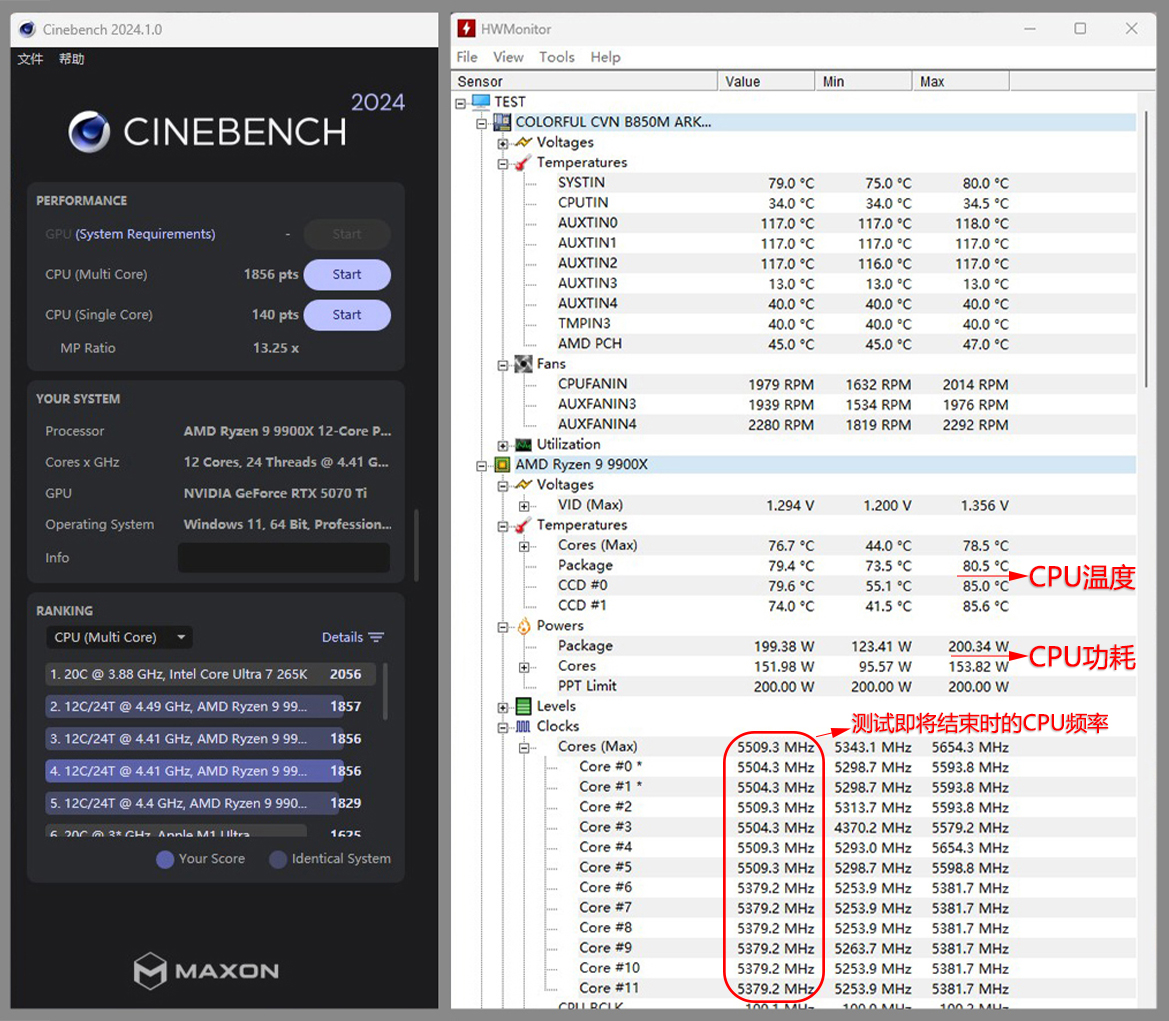Screen dimensions: 1169x1021
Task: Open the Tools menu in HWMonitor
Action: (557, 57)
